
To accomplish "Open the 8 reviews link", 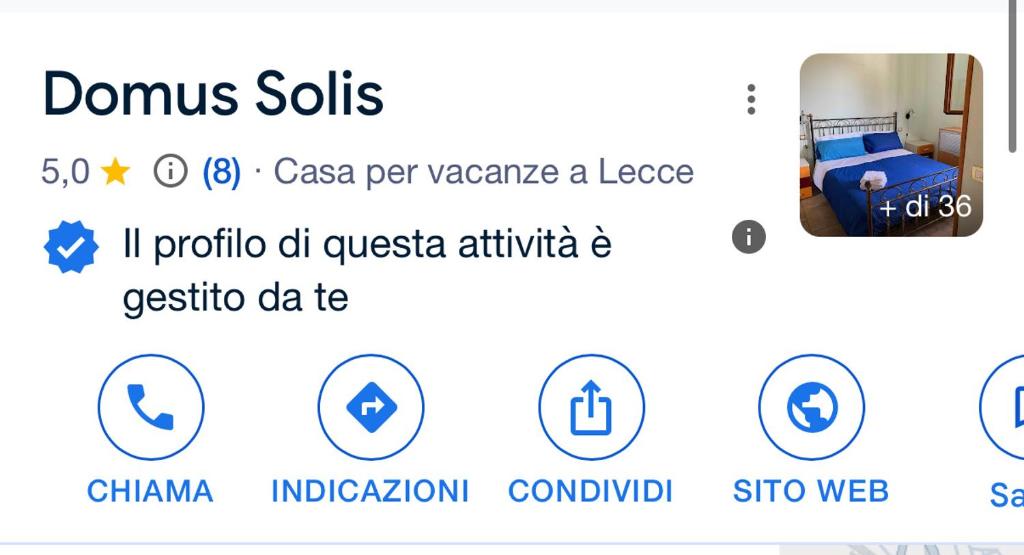I will 221,173.
